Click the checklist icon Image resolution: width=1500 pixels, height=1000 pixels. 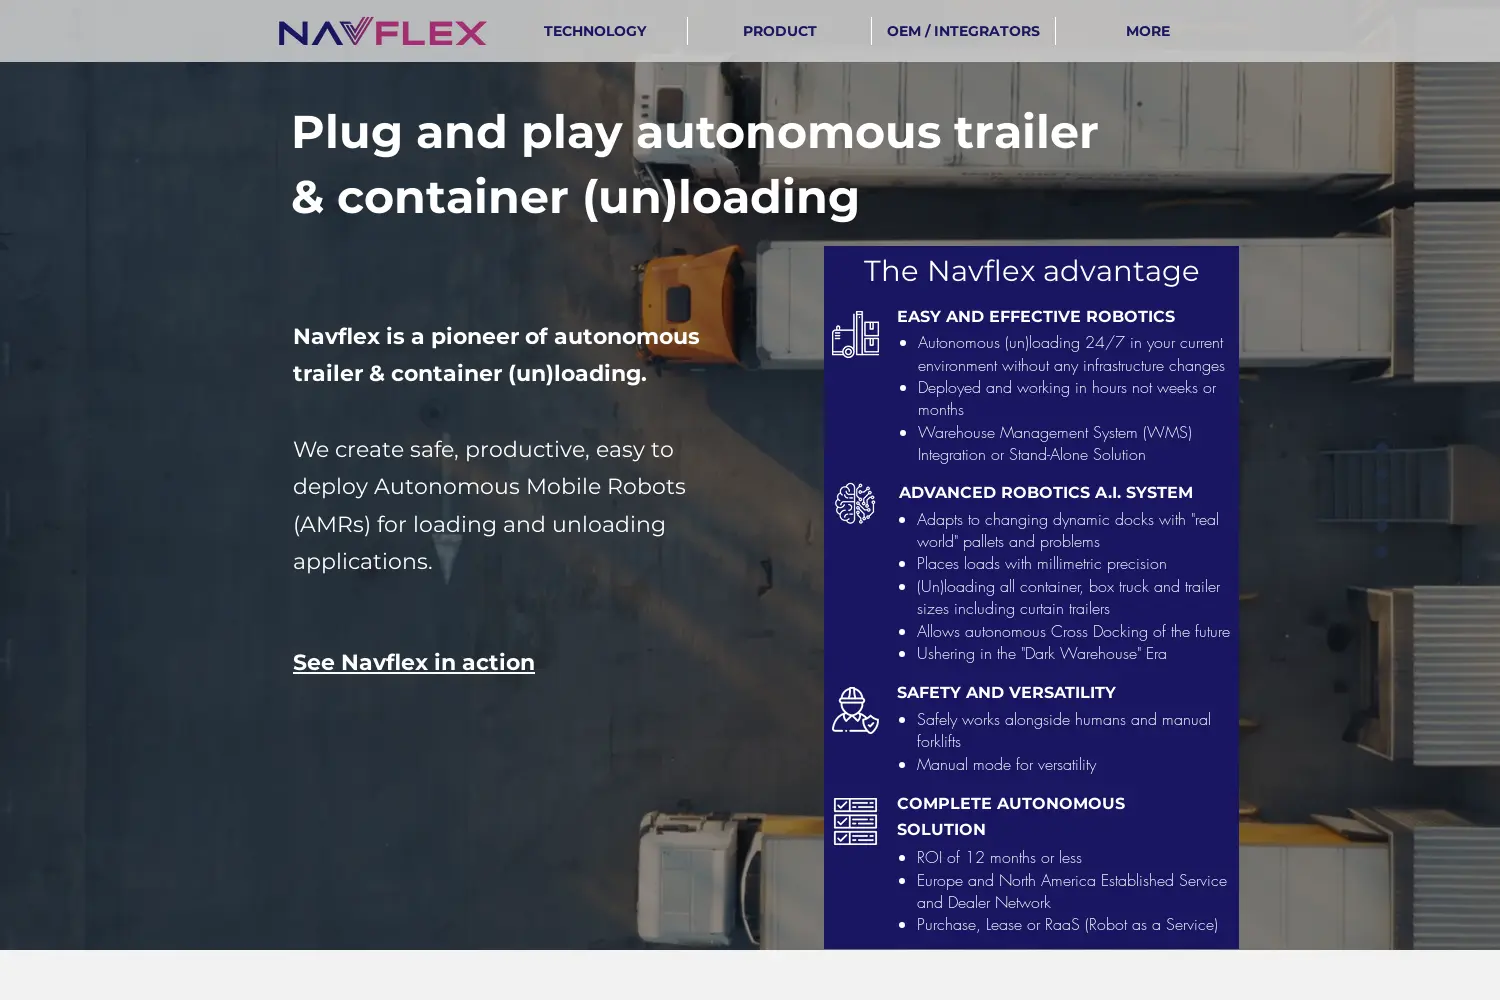(x=855, y=821)
